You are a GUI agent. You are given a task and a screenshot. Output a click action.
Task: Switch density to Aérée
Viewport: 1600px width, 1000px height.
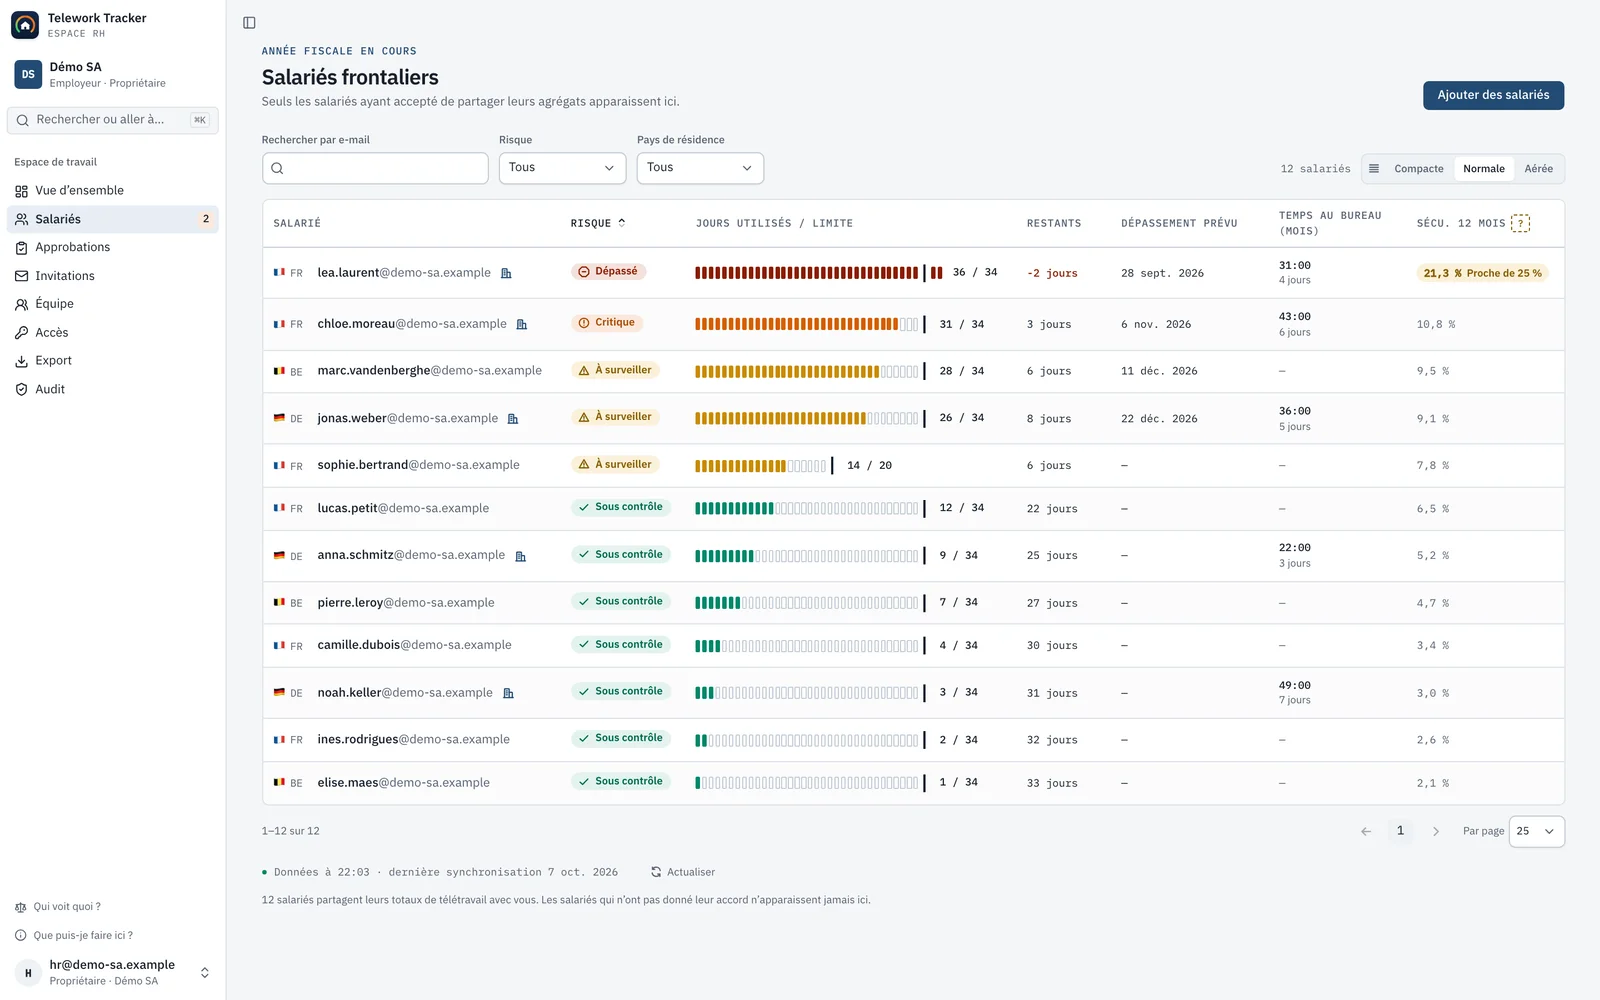point(1538,169)
